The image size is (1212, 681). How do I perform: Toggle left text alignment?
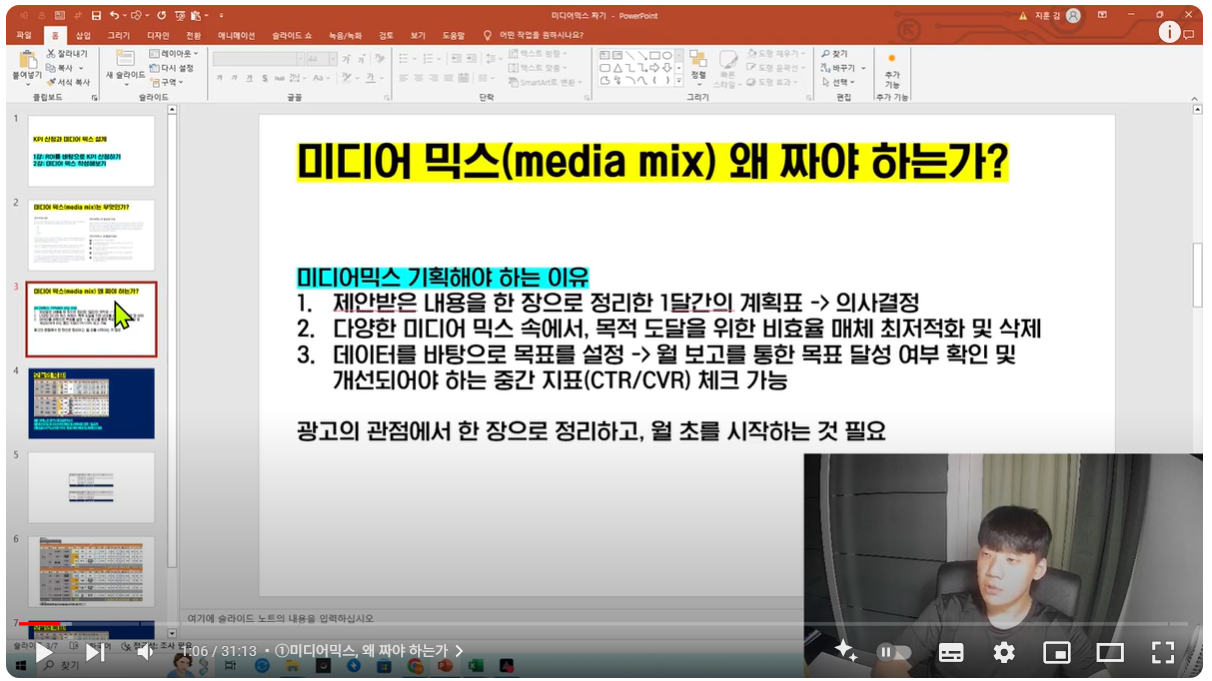[x=403, y=78]
